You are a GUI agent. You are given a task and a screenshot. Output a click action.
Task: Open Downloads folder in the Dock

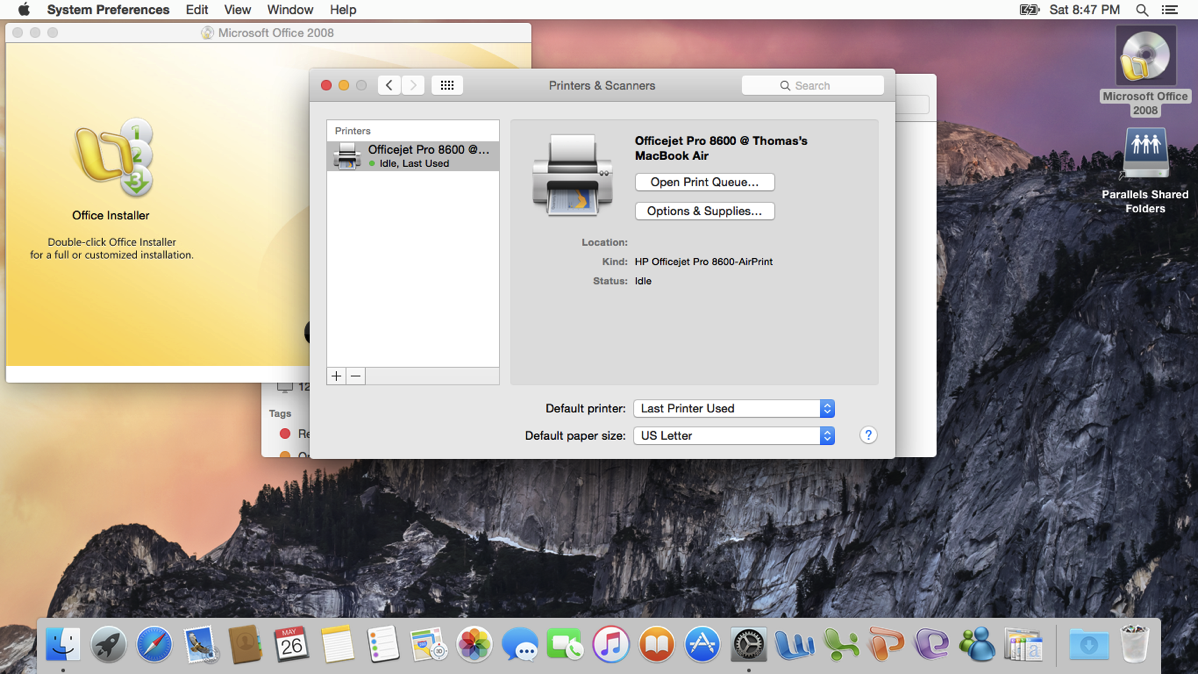coord(1089,644)
